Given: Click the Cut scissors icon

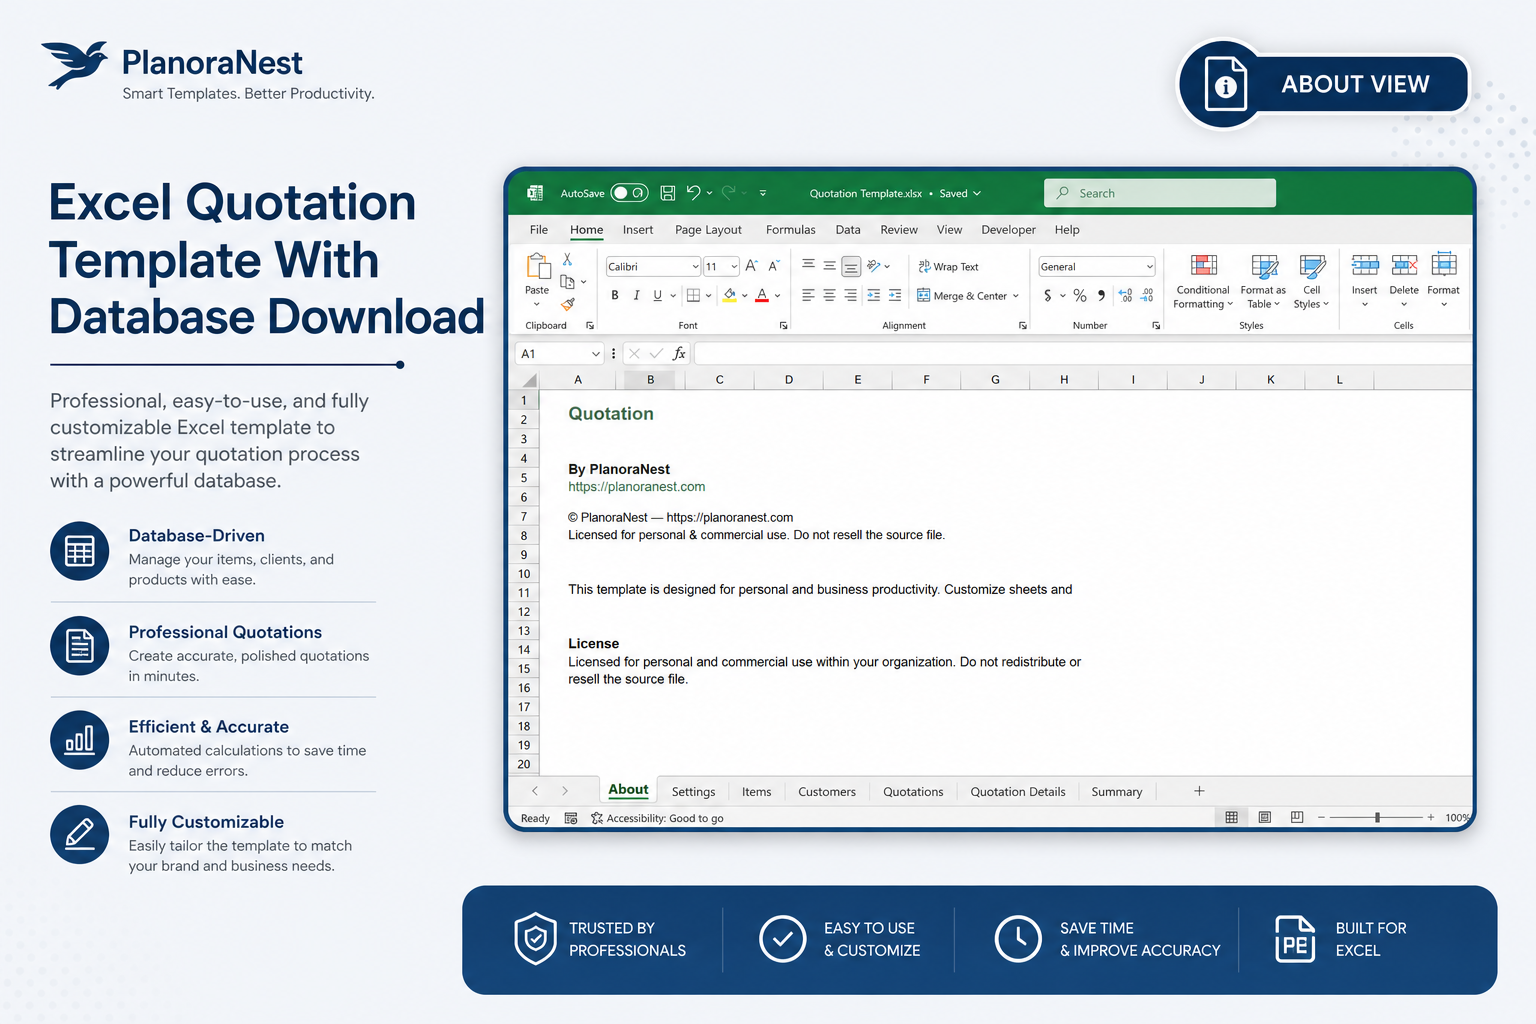Looking at the screenshot, I should click(567, 259).
